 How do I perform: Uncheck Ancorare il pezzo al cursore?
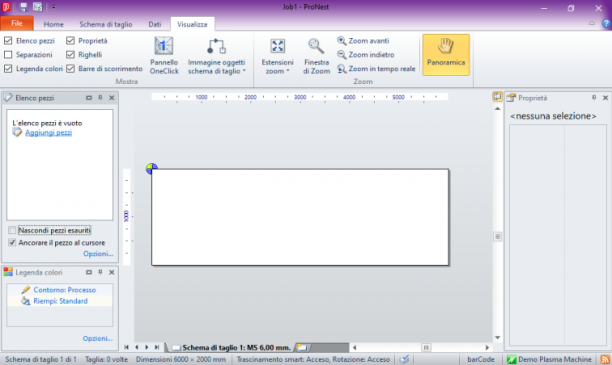pyautogui.click(x=12, y=243)
